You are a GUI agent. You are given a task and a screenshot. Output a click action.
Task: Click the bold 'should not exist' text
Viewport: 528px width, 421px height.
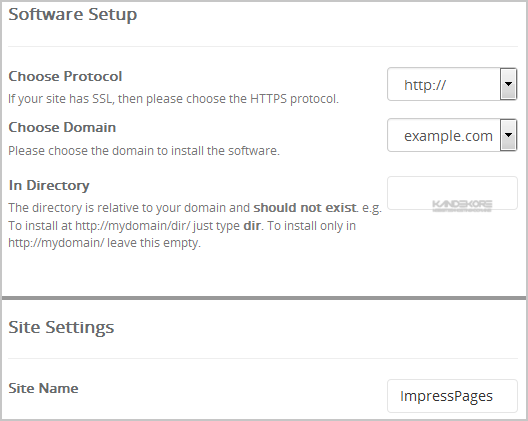point(305,208)
